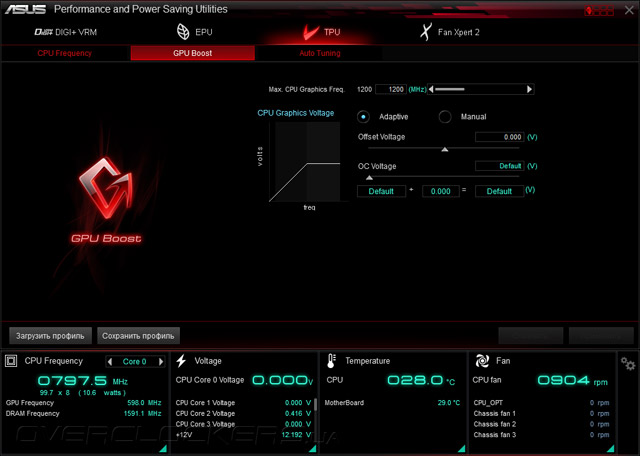Select next core with right arrow

(161, 362)
